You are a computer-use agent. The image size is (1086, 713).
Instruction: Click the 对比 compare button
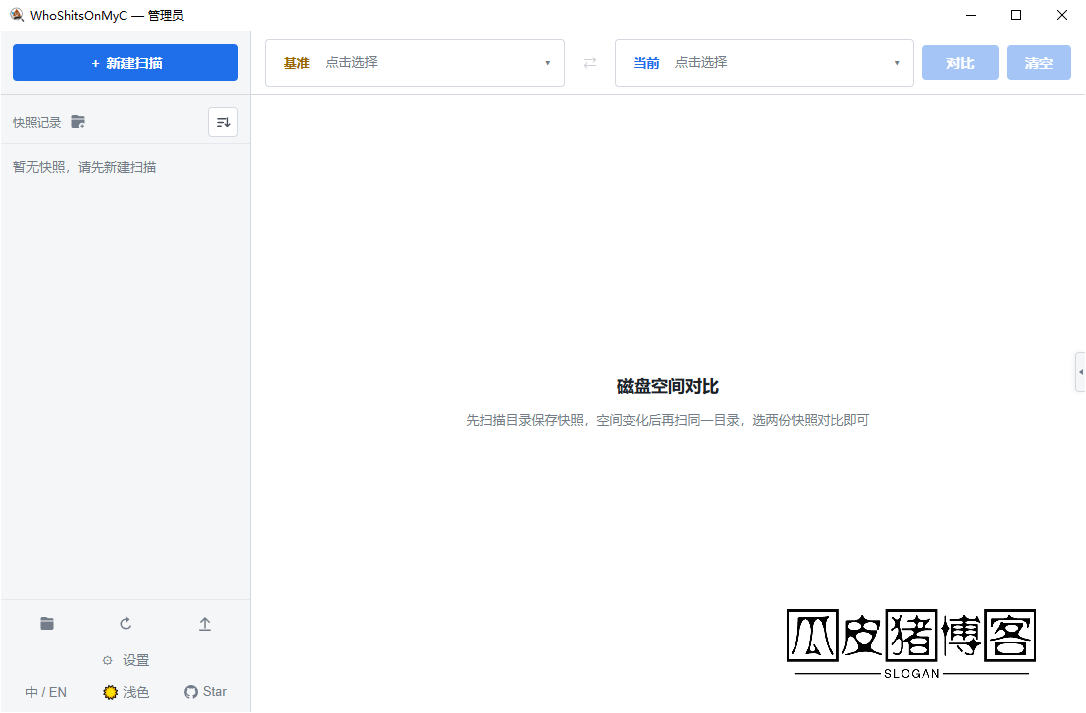tap(960, 63)
